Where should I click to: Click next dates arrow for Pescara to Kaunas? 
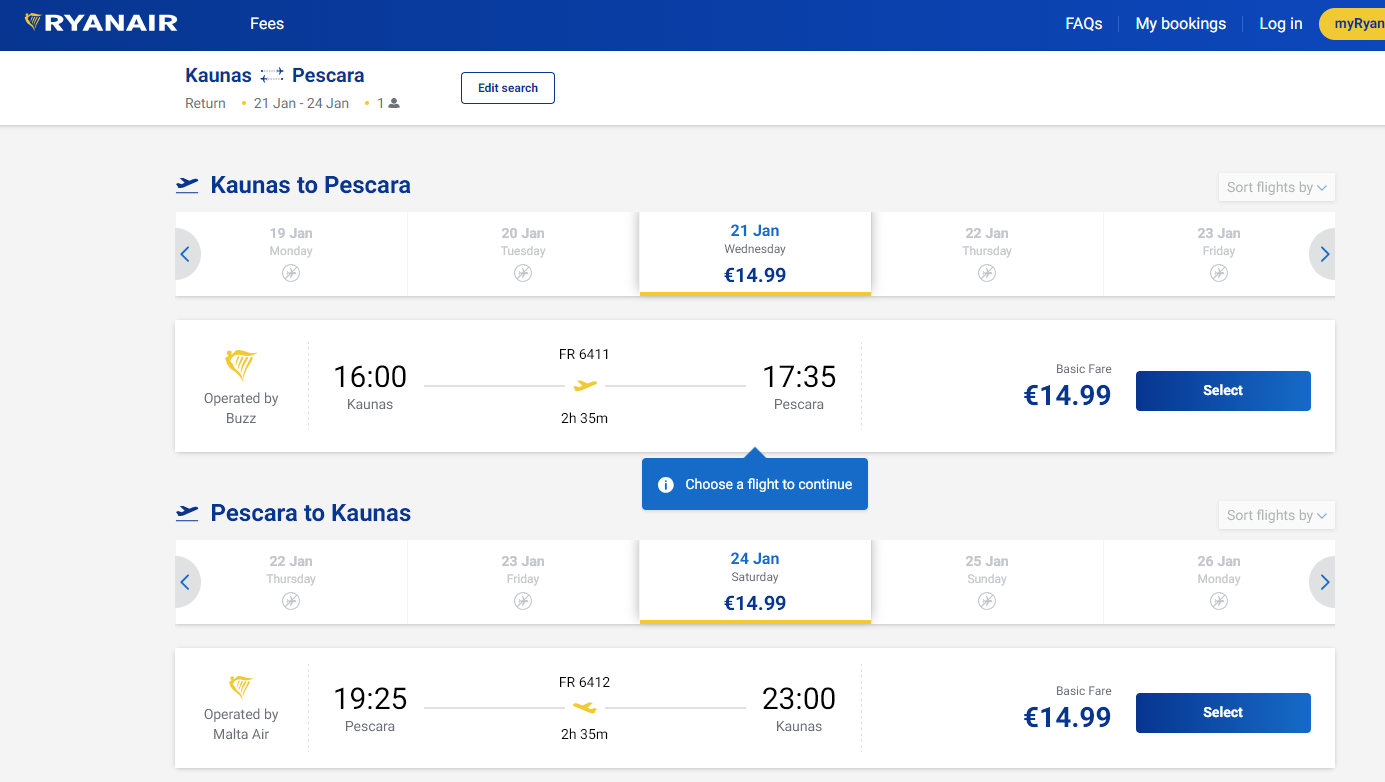[1324, 582]
